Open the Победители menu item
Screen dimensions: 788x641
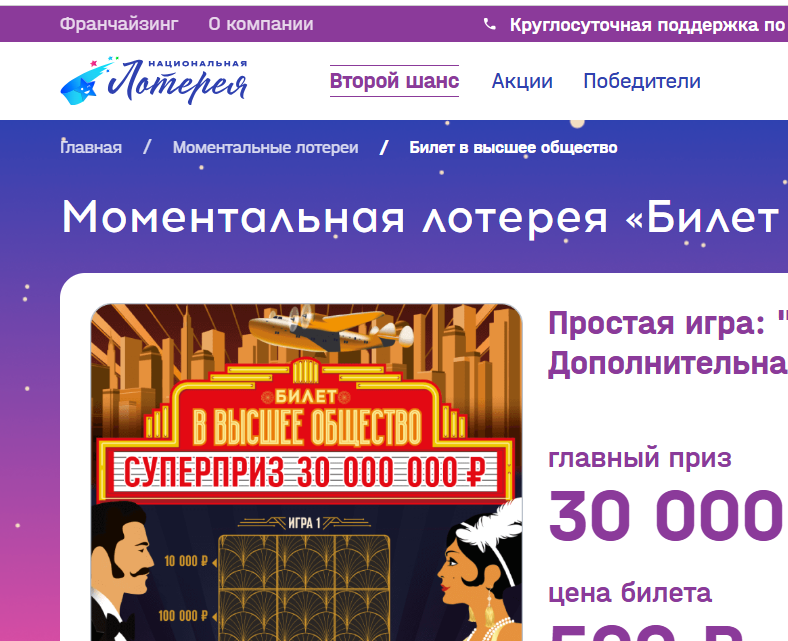(x=642, y=81)
